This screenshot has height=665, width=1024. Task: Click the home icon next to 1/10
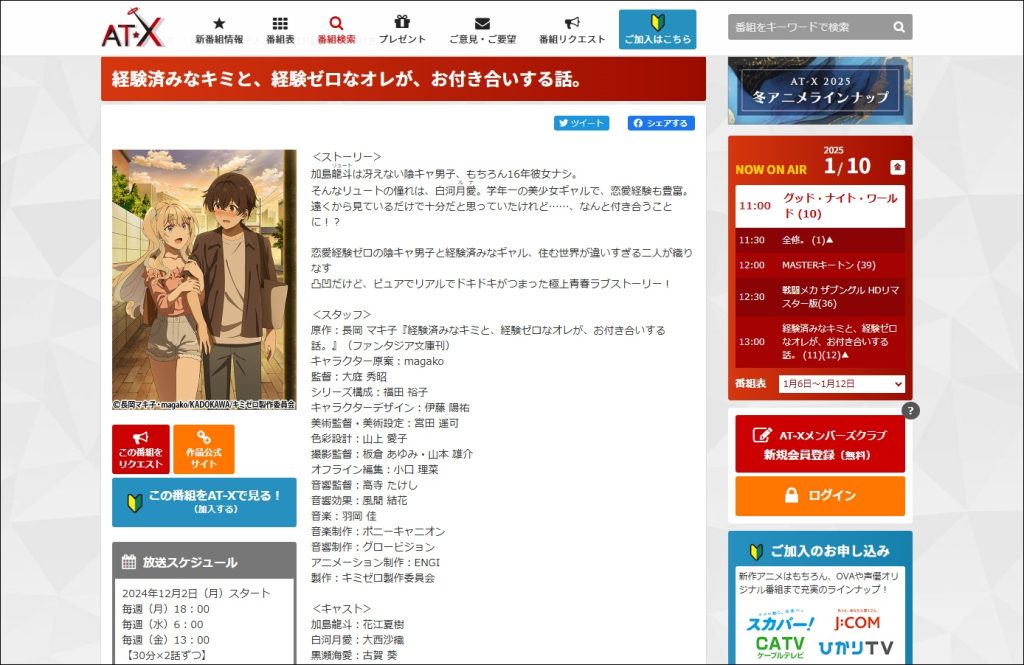click(897, 167)
